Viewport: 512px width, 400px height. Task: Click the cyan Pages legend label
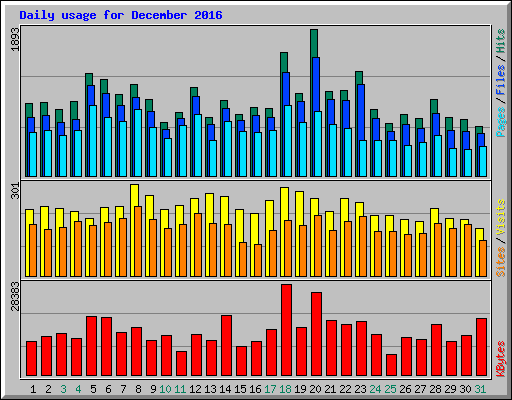click(501, 122)
